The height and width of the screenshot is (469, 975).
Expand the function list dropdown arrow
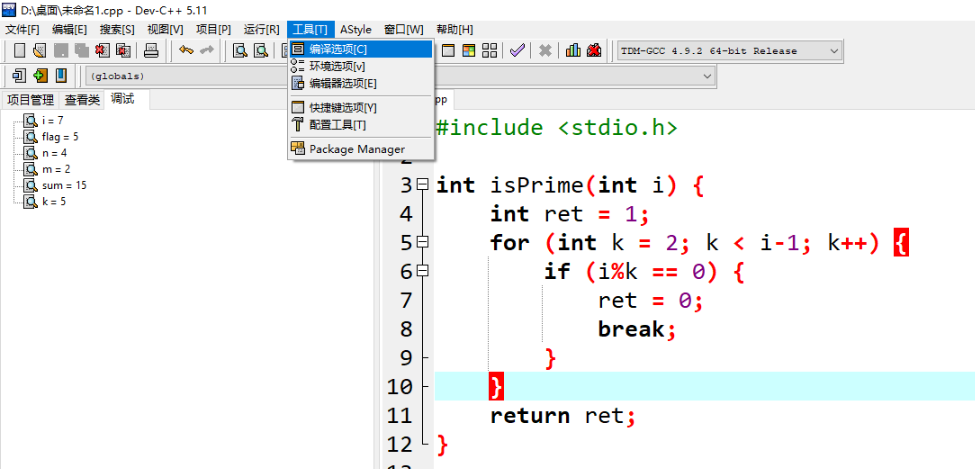[707, 76]
